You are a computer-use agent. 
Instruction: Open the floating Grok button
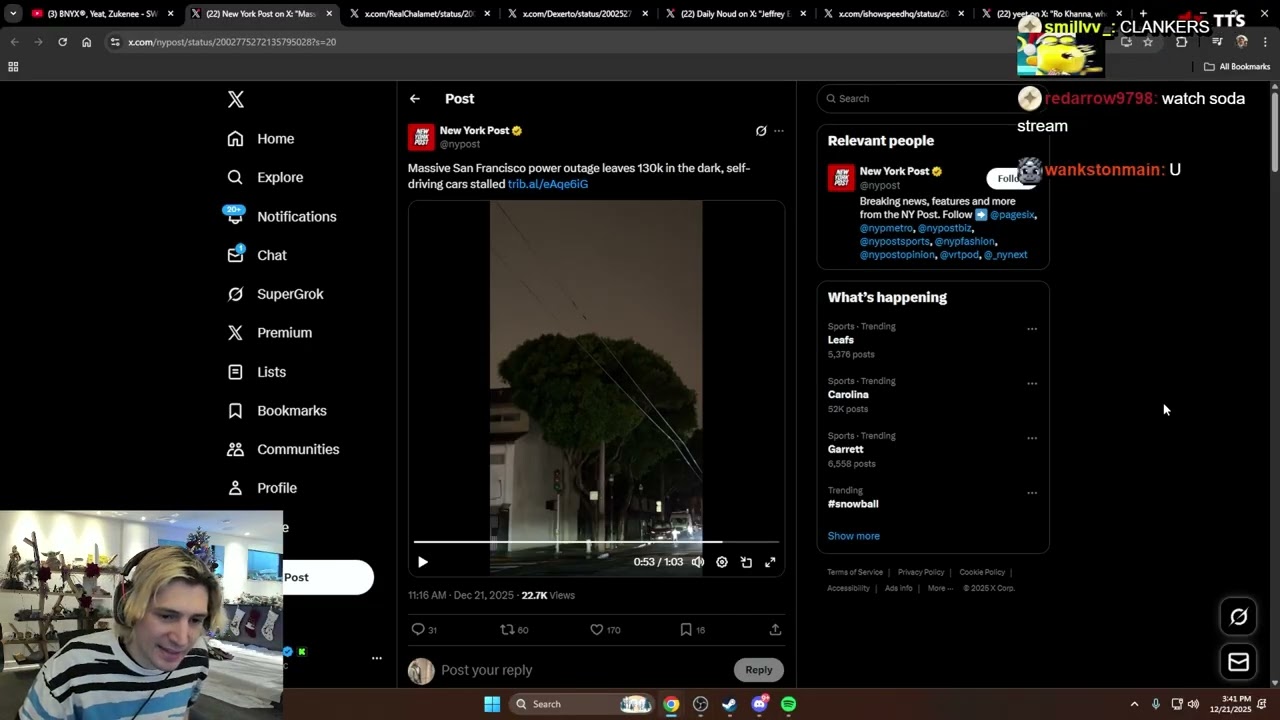[1238, 617]
